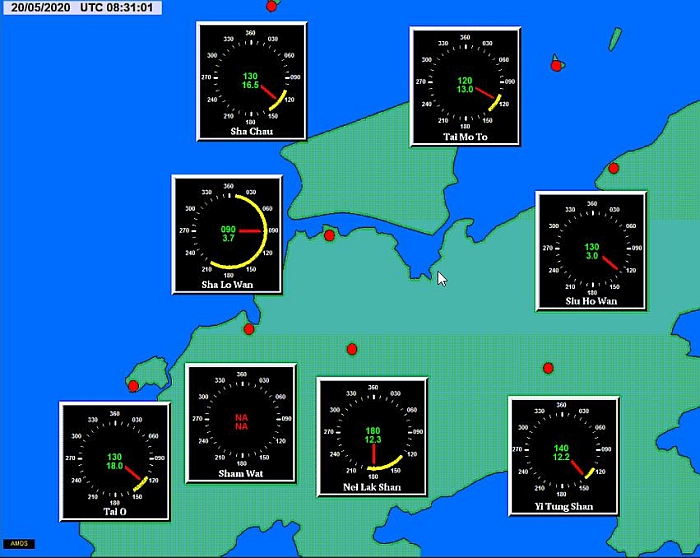Click the red station dot just above Sham Wat gauge
The image size is (700, 558).
pyautogui.click(x=249, y=329)
